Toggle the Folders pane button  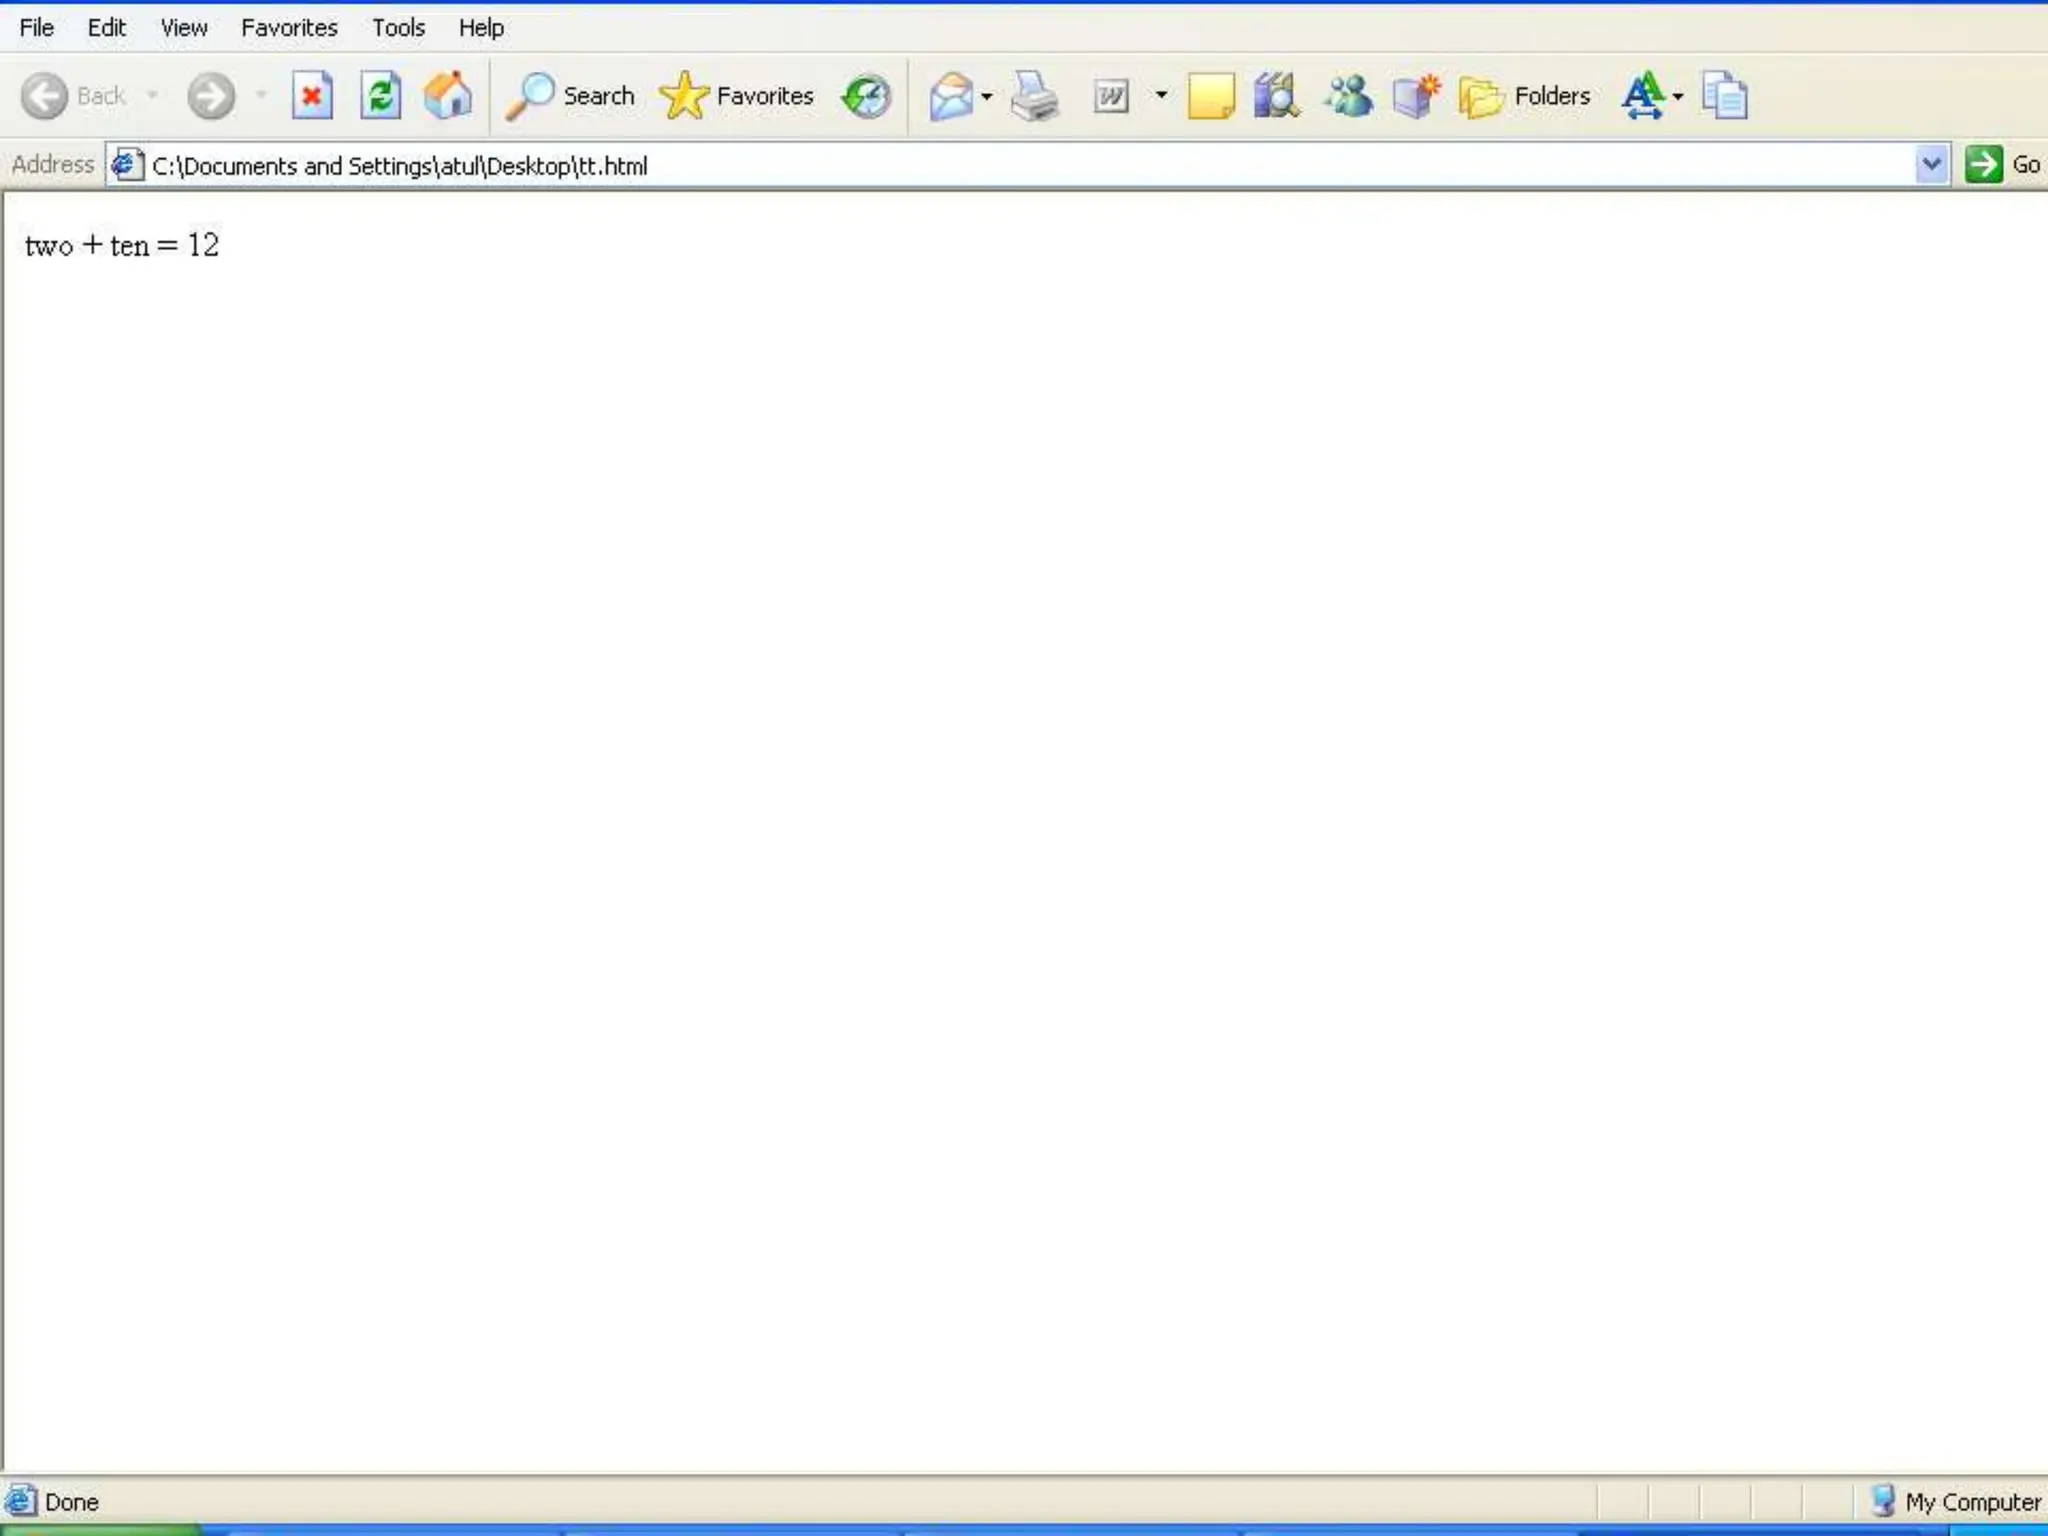coord(1525,97)
